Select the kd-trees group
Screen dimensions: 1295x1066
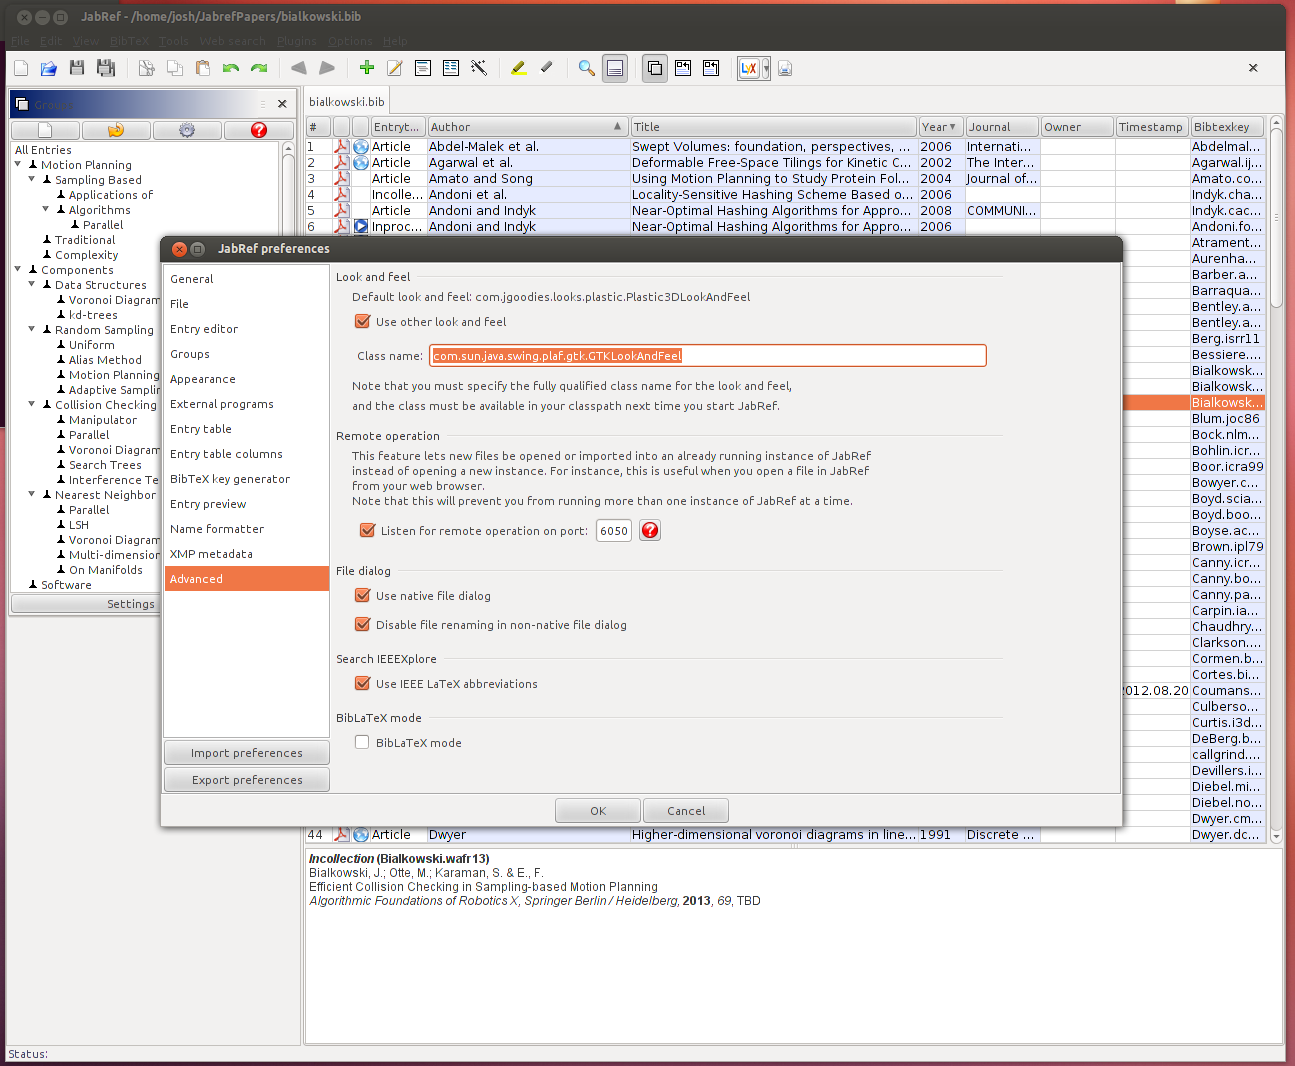pos(93,314)
